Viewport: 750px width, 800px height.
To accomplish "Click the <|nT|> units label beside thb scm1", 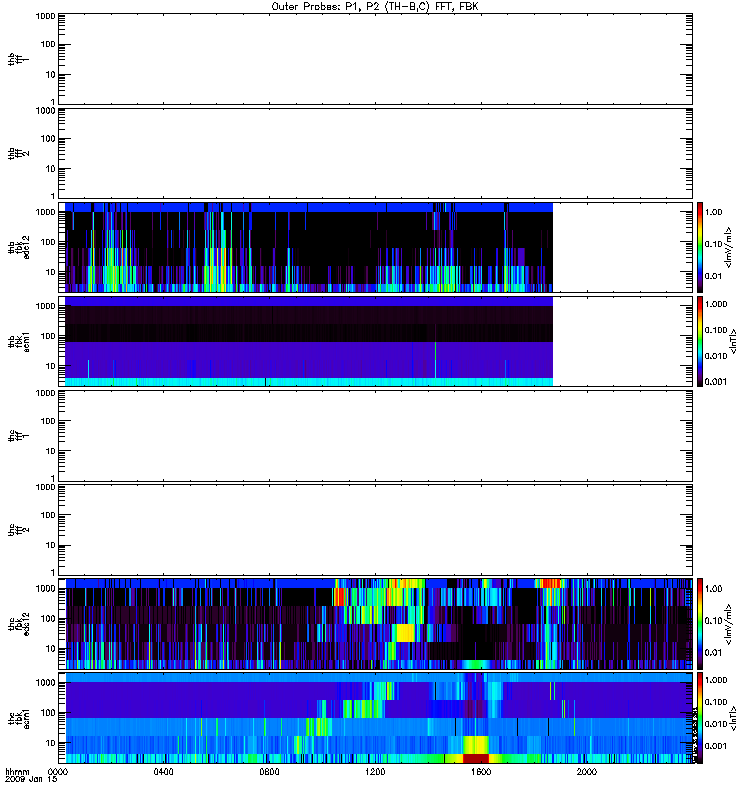I will point(733,341).
